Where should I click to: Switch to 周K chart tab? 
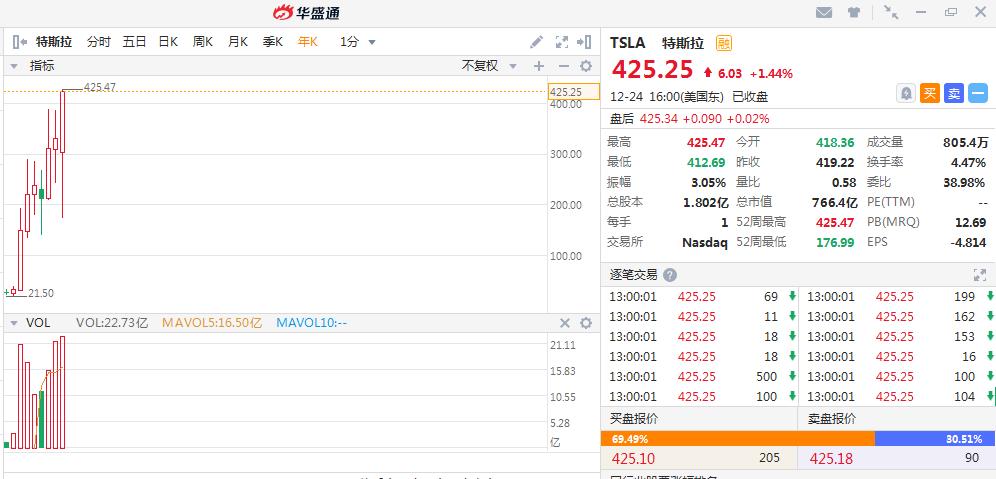click(203, 42)
